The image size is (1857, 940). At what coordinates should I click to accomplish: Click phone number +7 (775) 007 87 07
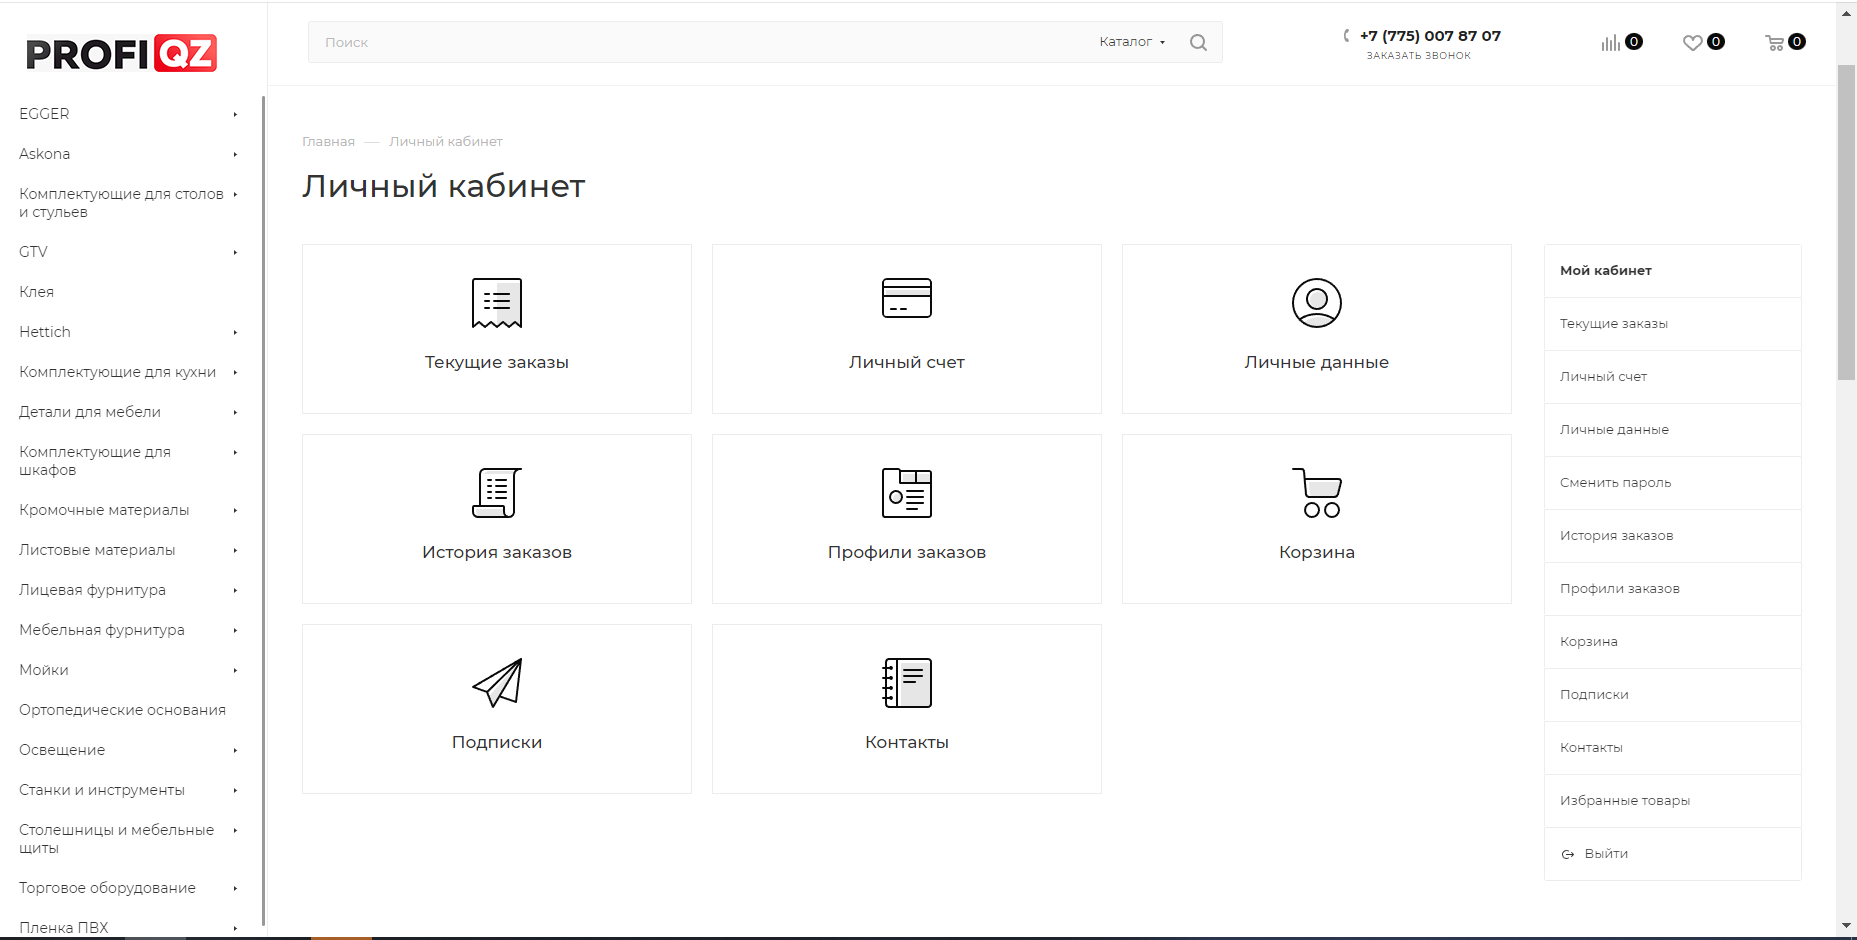pos(1430,36)
